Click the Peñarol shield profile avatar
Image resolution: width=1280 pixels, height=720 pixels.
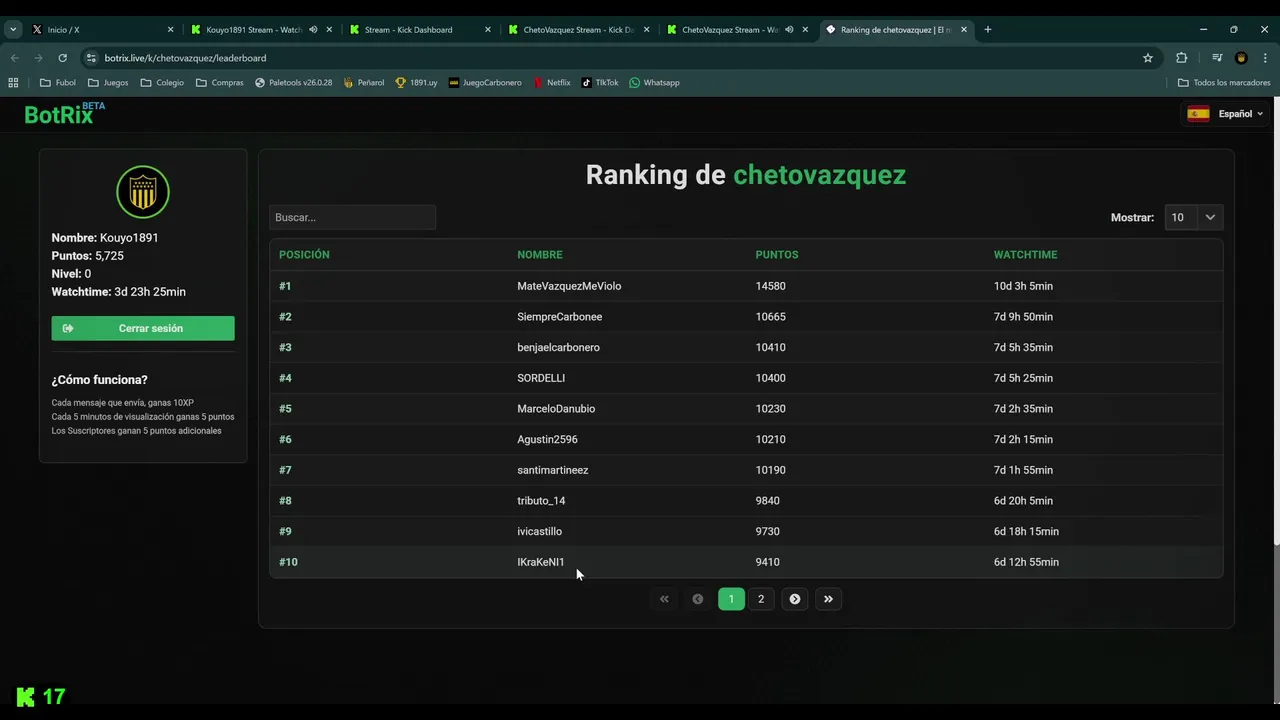click(143, 192)
